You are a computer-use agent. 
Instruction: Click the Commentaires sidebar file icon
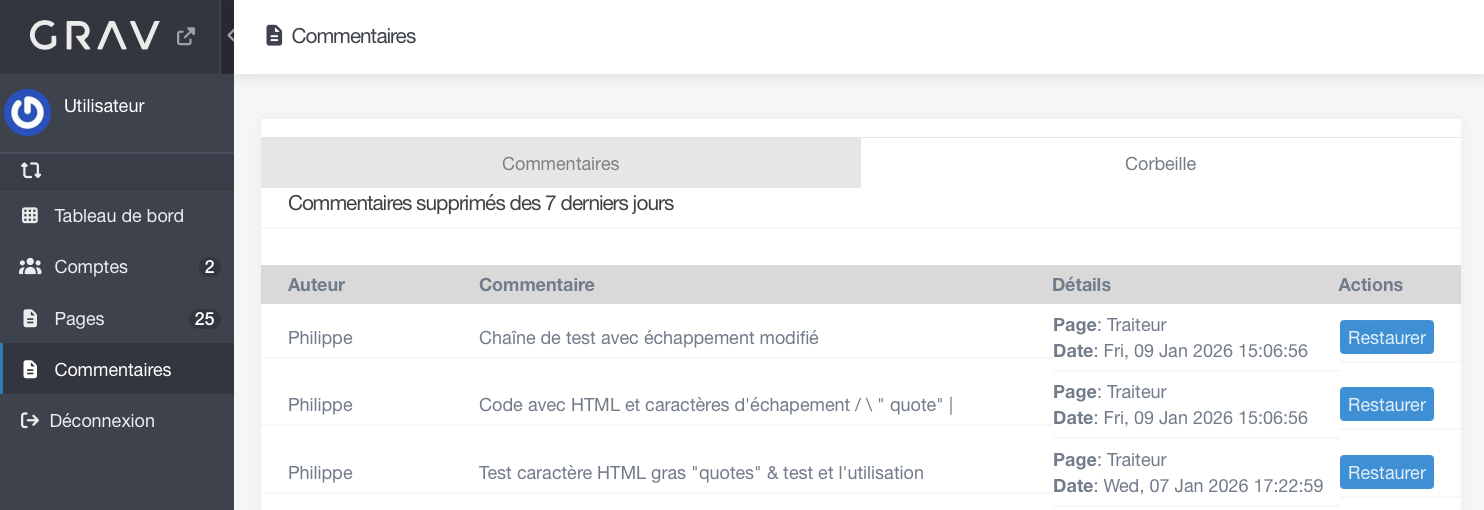(30, 369)
